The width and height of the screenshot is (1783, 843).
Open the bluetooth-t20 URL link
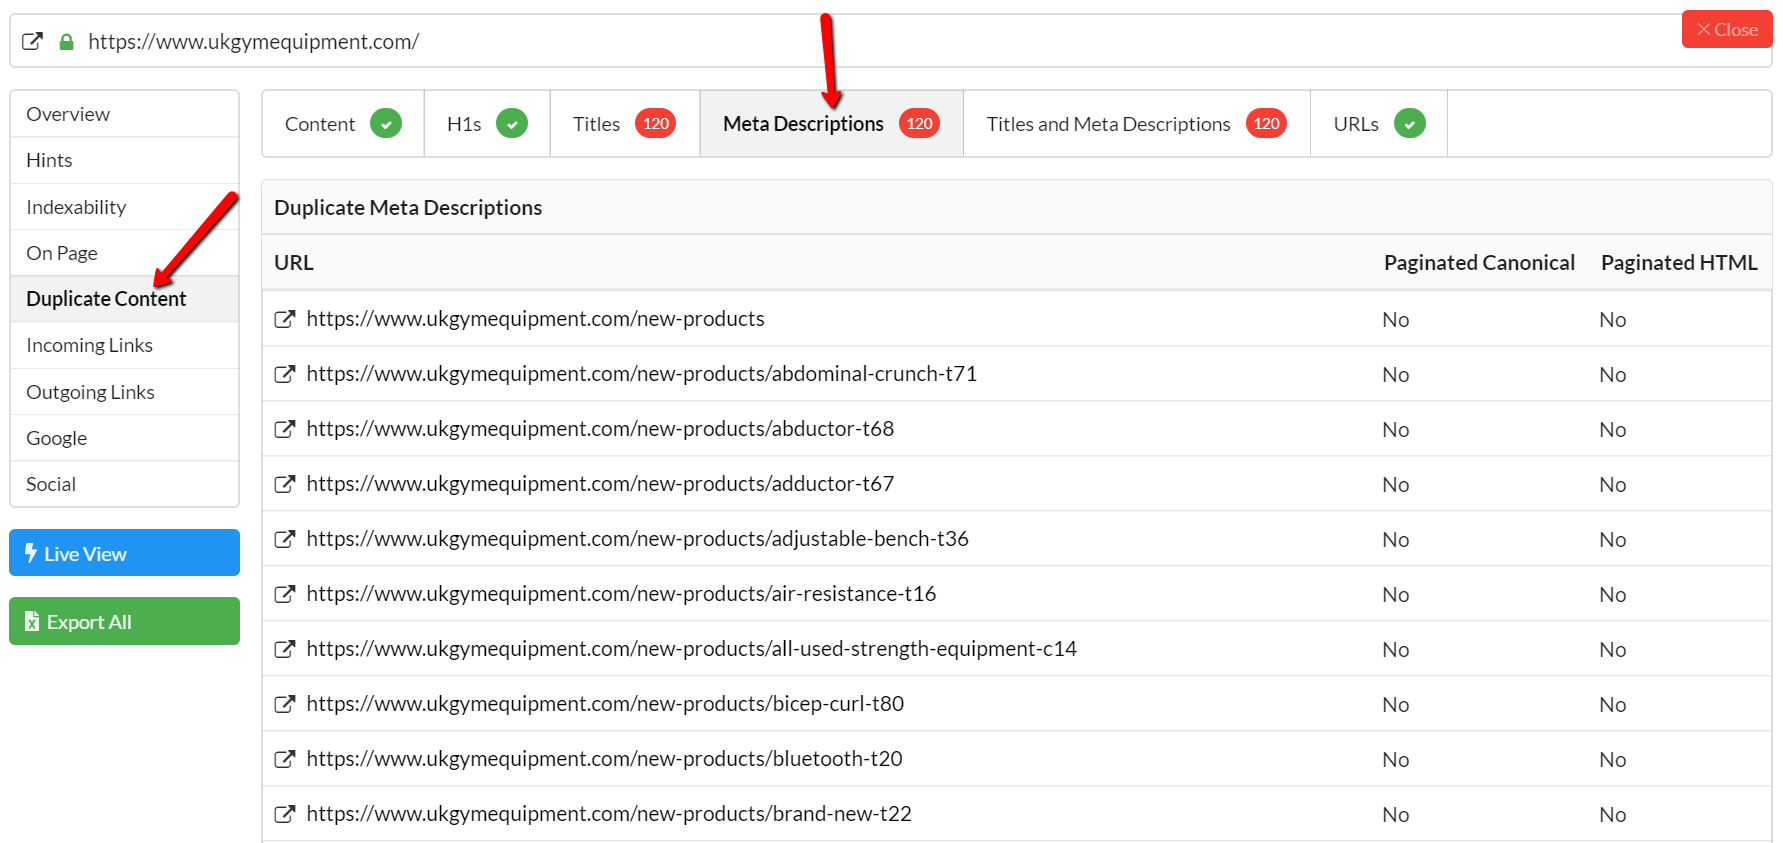tap(604, 759)
